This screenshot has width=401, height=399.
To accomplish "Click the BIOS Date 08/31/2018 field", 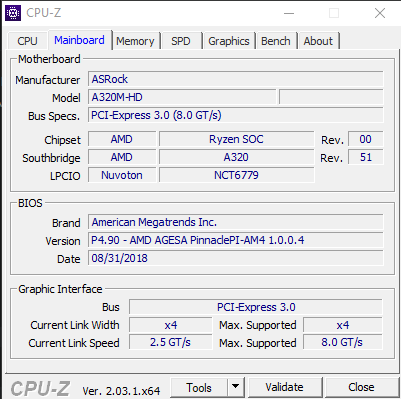I will pyautogui.click(x=236, y=258).
